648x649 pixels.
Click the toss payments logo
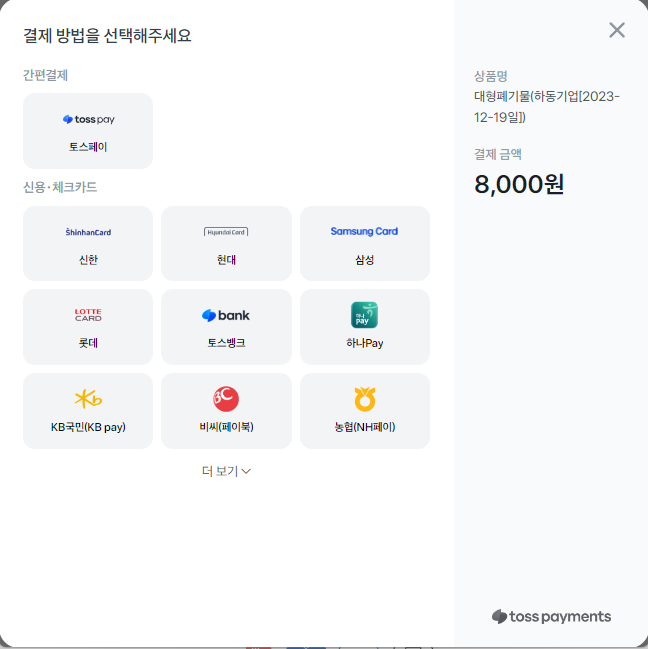point(551,616)
